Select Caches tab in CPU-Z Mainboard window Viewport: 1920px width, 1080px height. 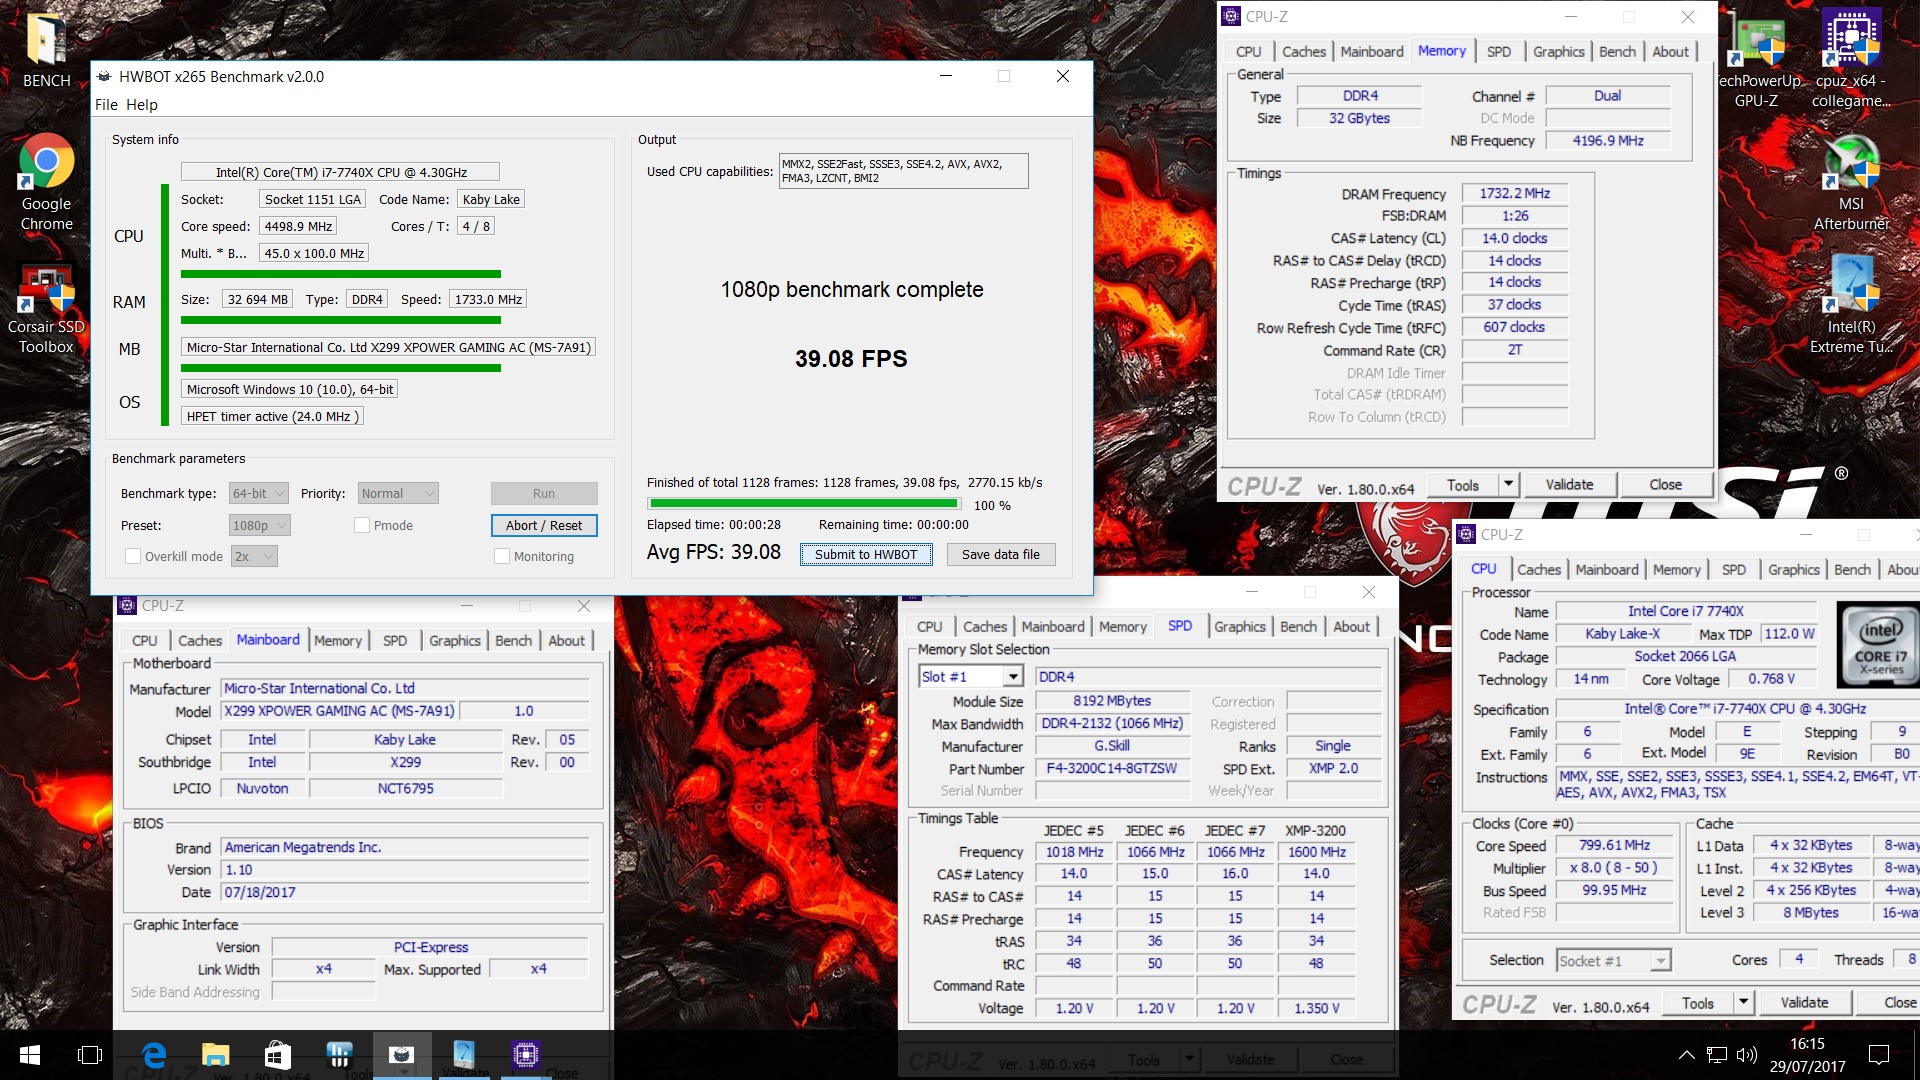click(x=200, y=641)
